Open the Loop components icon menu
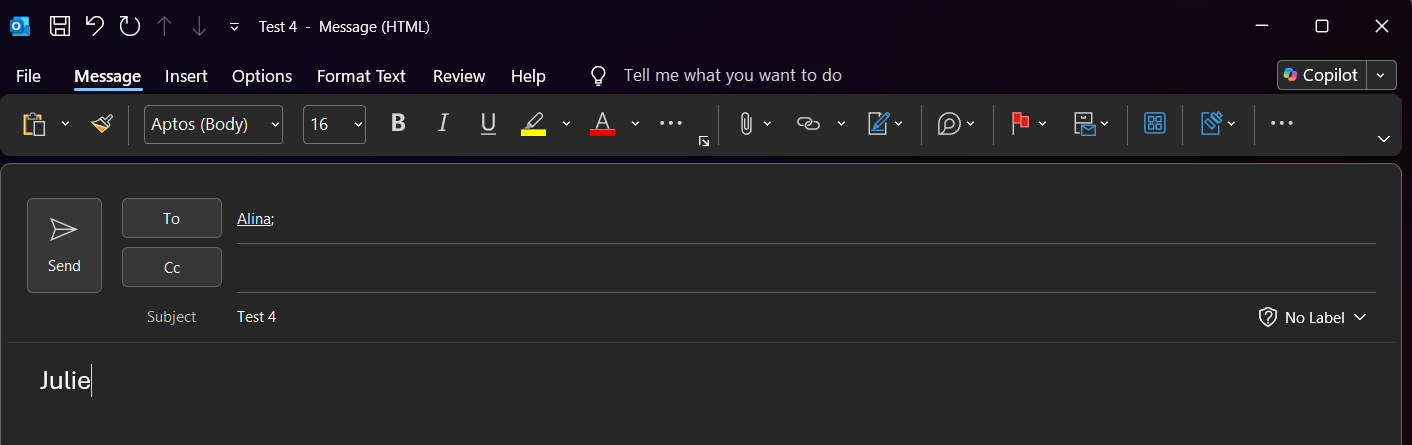Image resolution: width=1412 pixels, height=445 pixels. 956,124
